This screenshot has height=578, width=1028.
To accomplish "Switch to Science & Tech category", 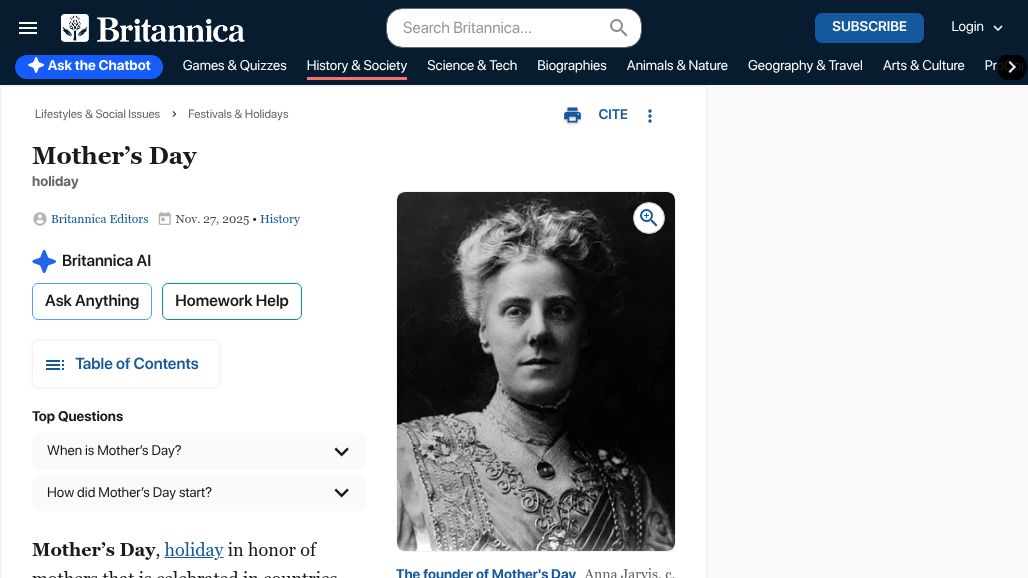I will coord(472,66).
